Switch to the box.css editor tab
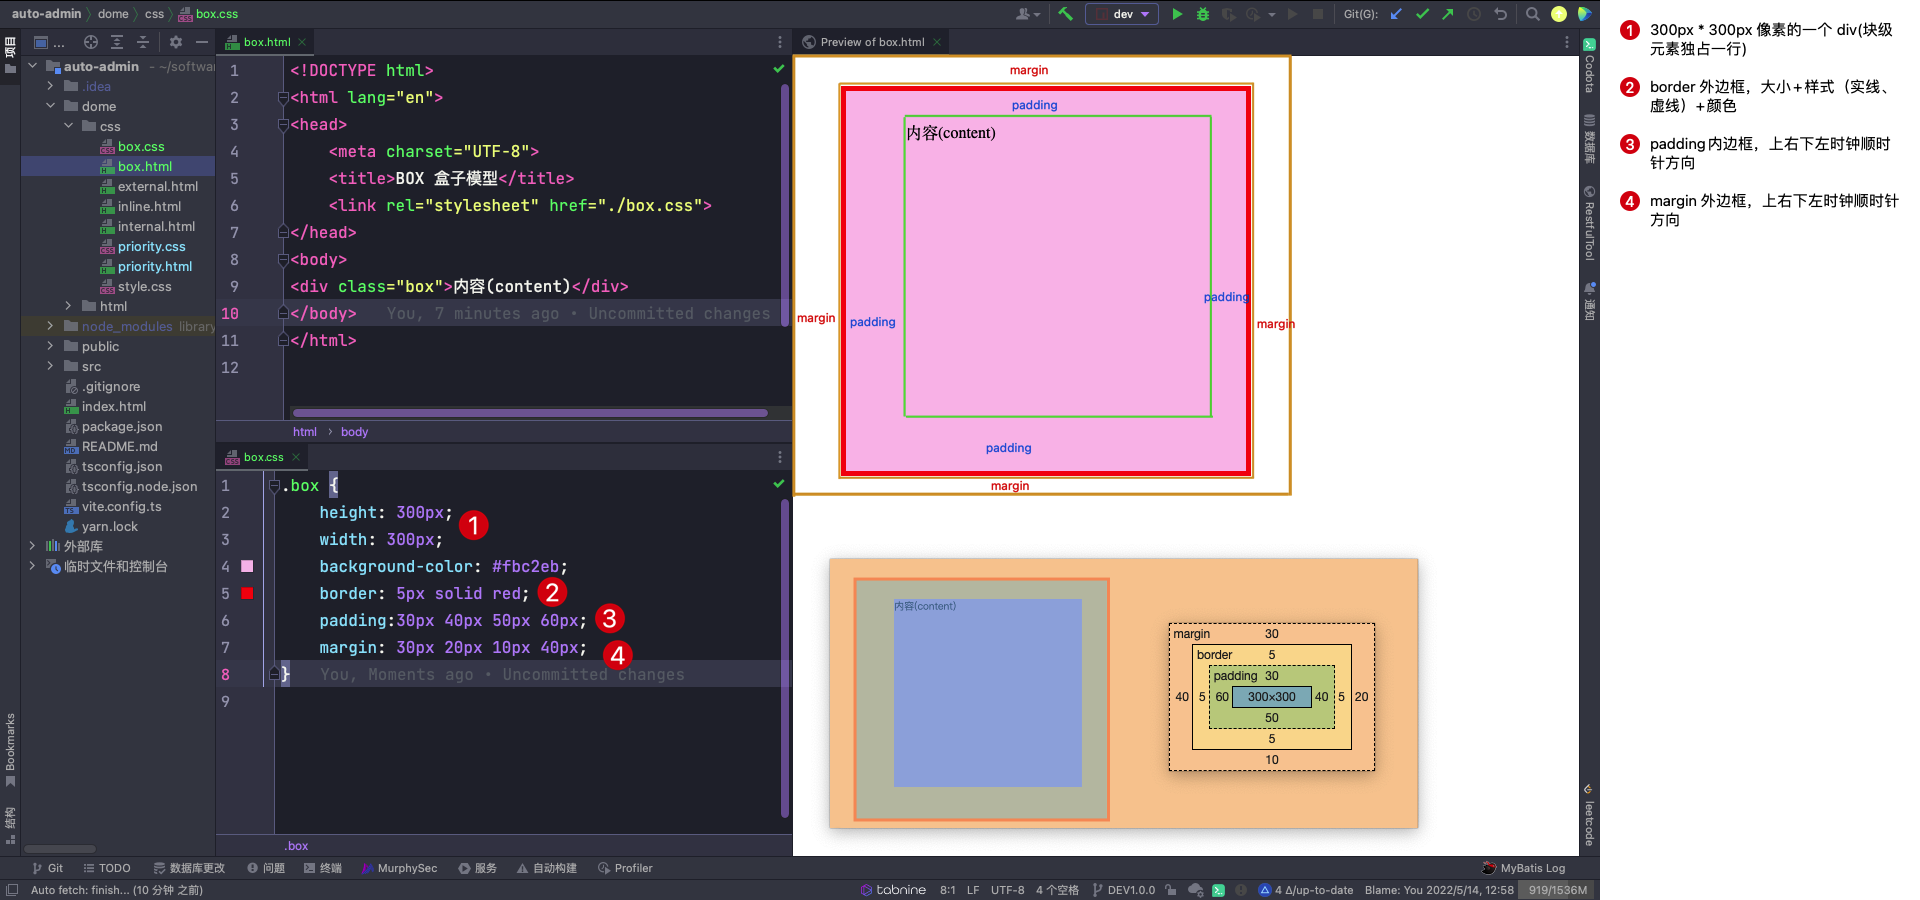The height and width of the screenshot is (900, 1920). (263, 457)
